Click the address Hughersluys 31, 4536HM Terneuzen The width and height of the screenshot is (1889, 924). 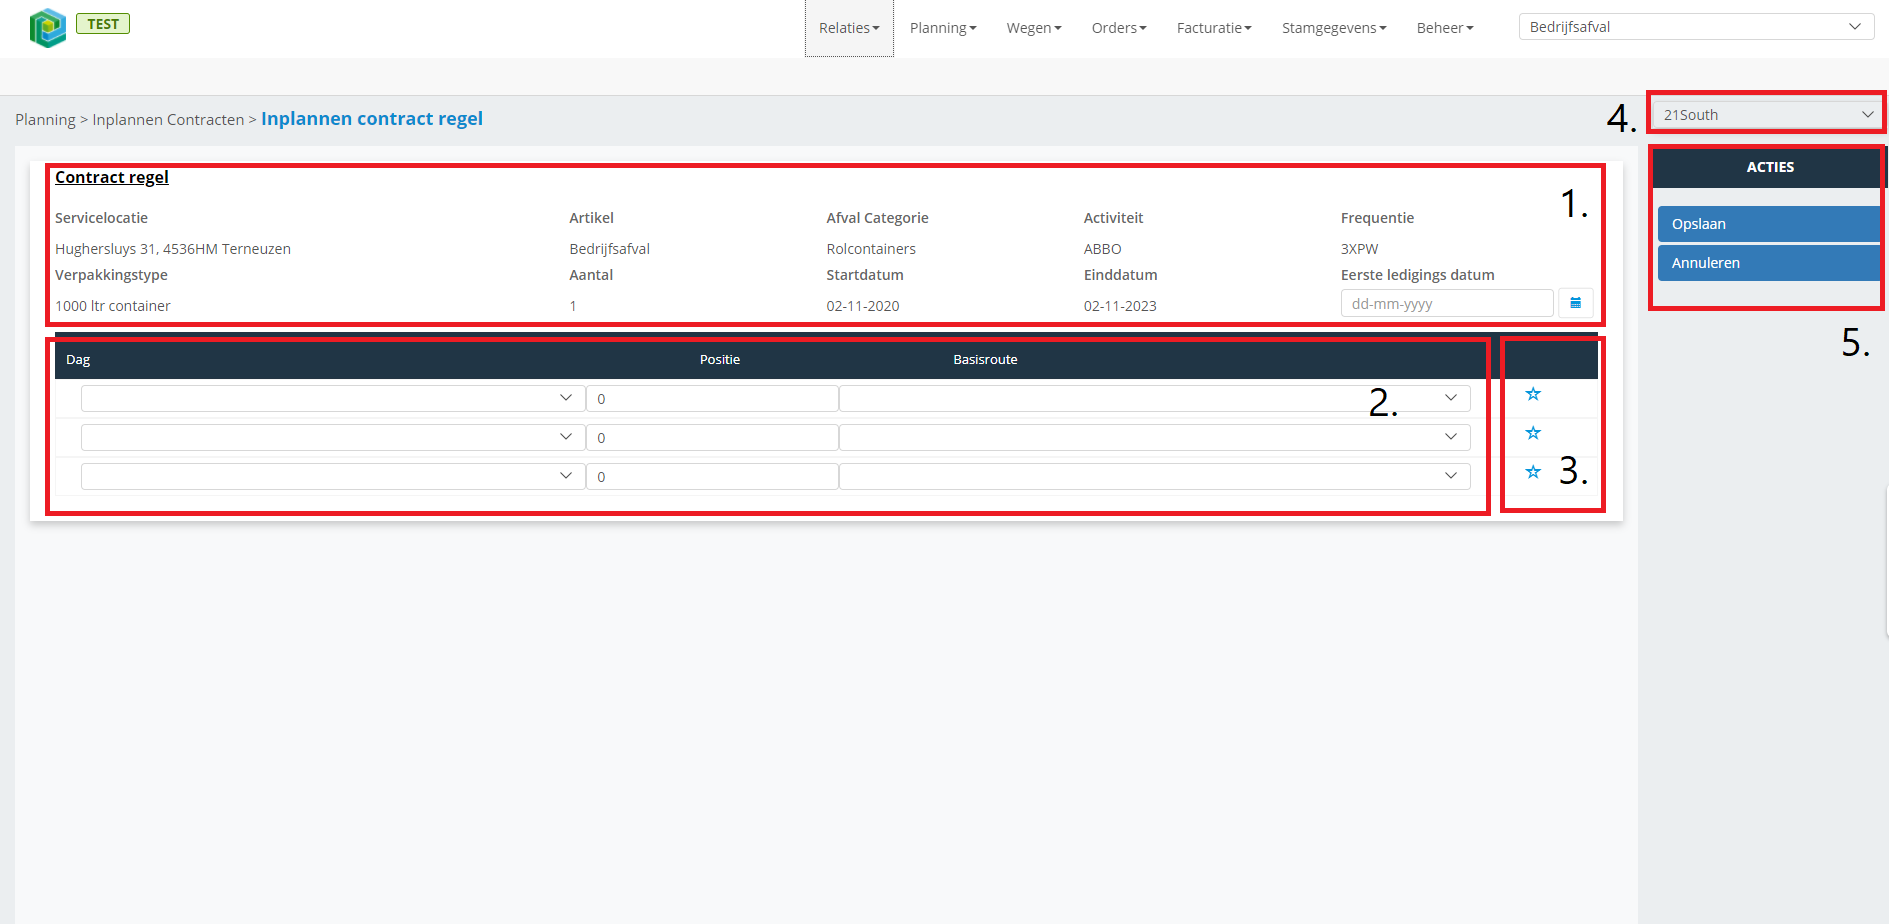click(173, 249)
